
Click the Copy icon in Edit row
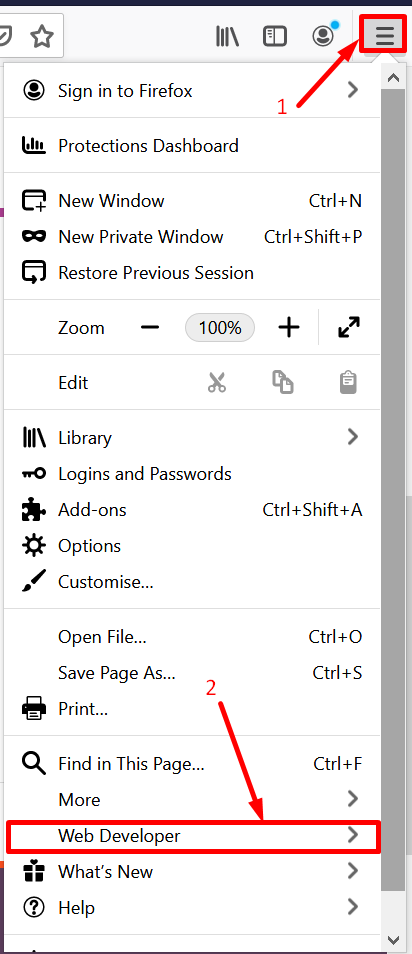283,383
